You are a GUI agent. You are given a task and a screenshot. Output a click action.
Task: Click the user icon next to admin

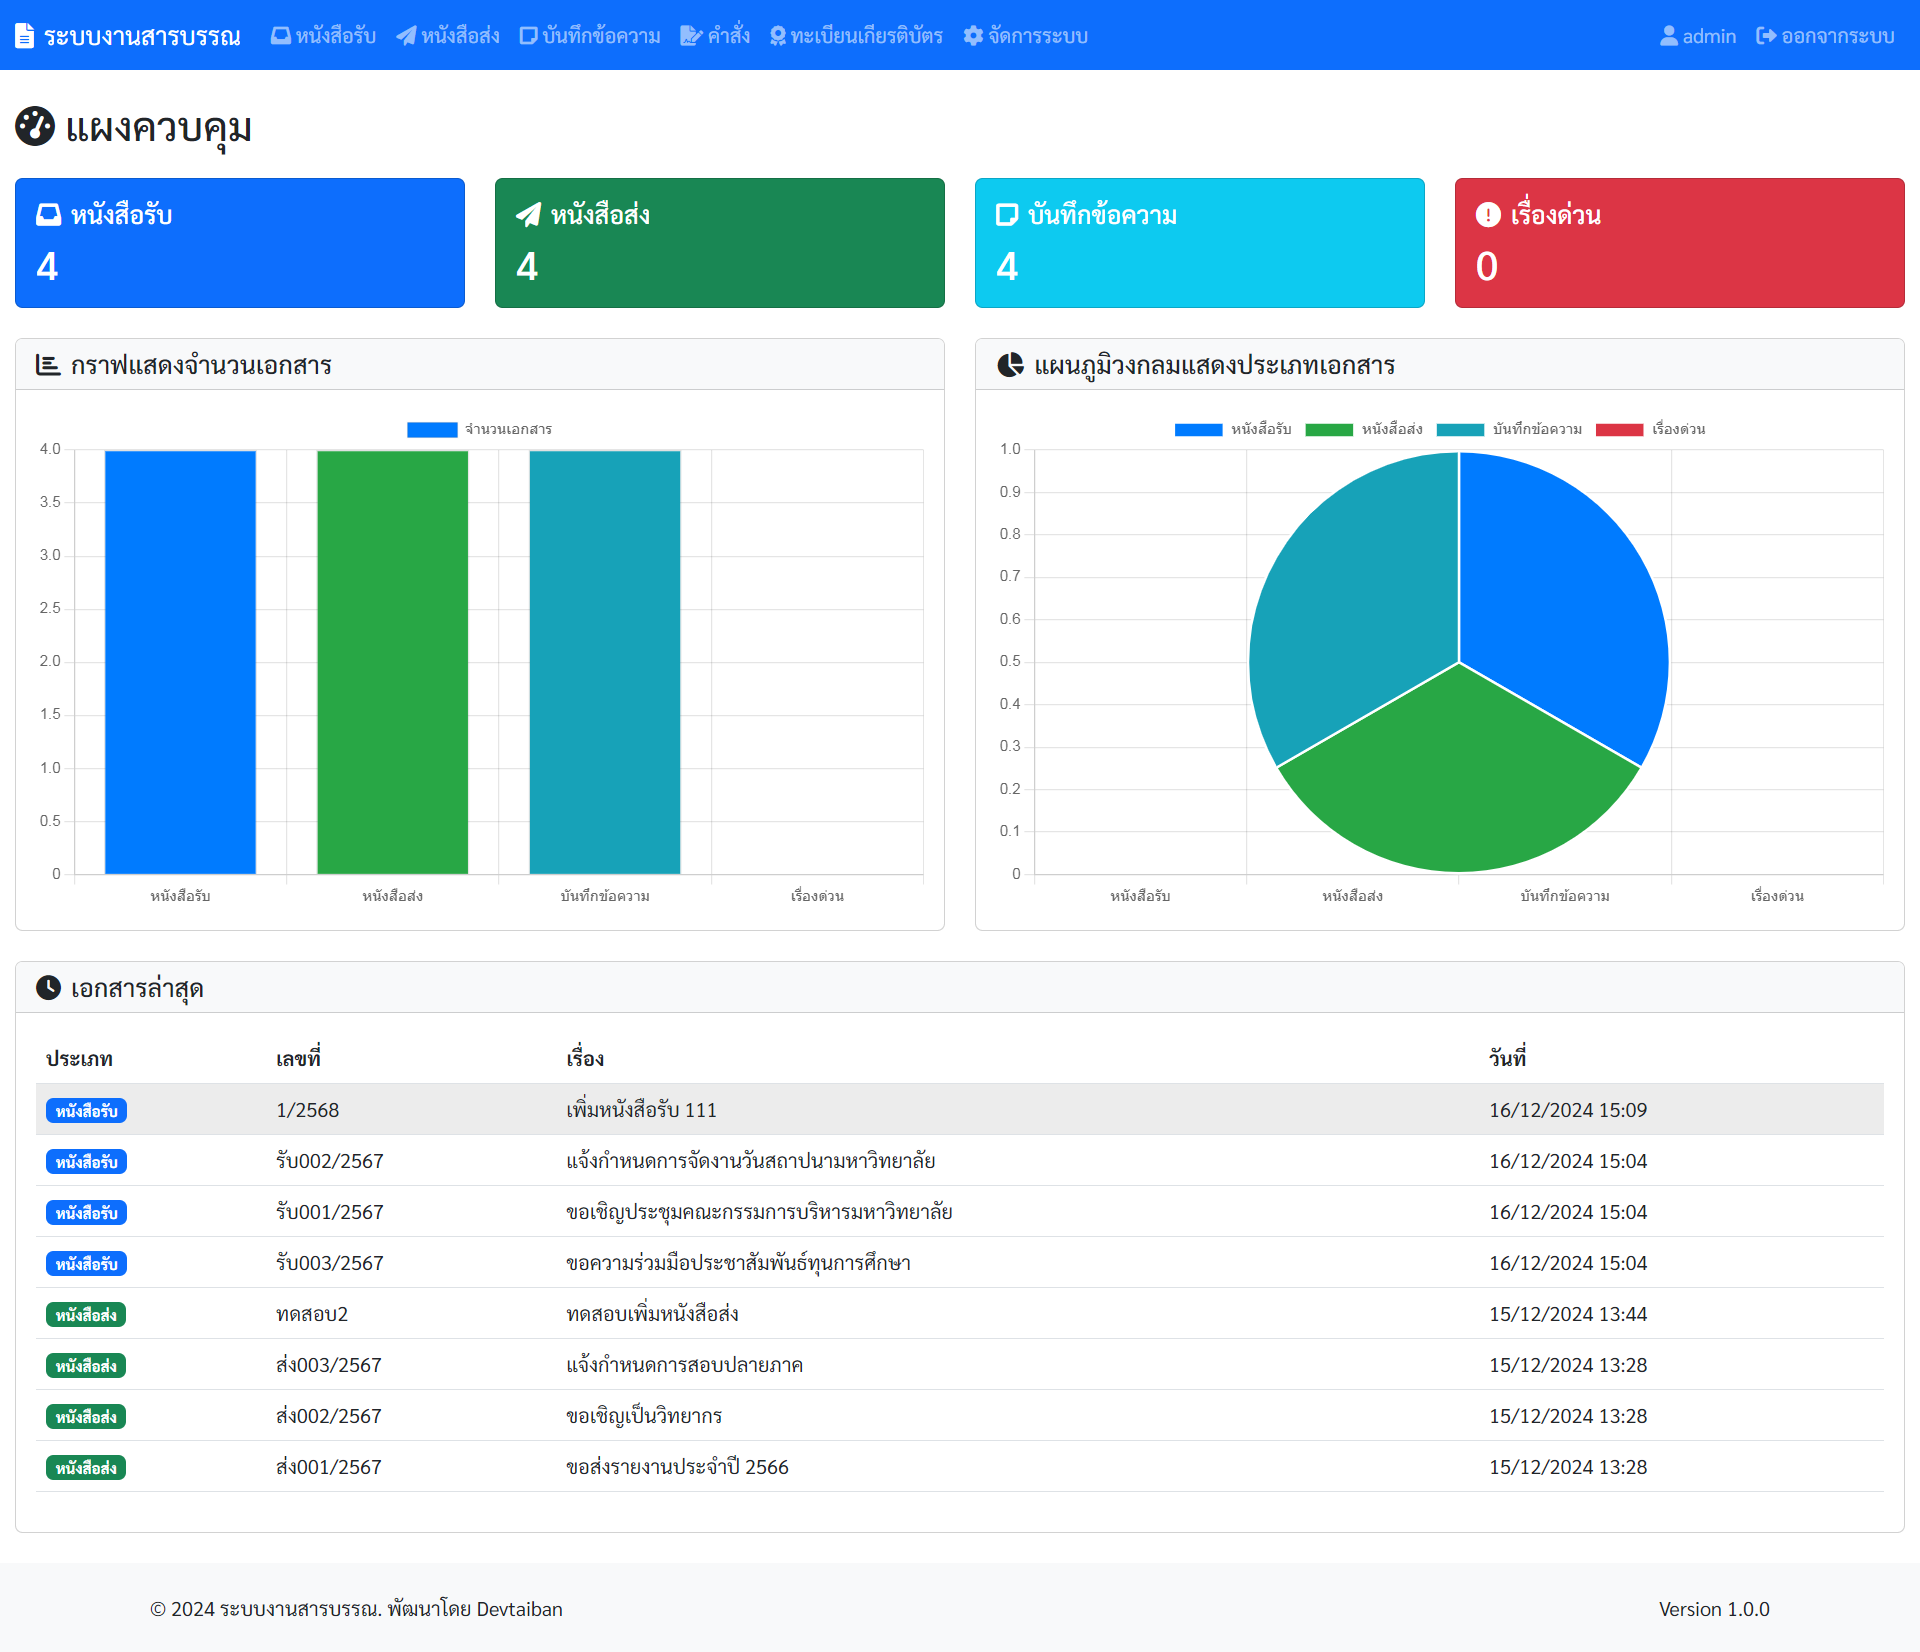[x=1668, y=36]
